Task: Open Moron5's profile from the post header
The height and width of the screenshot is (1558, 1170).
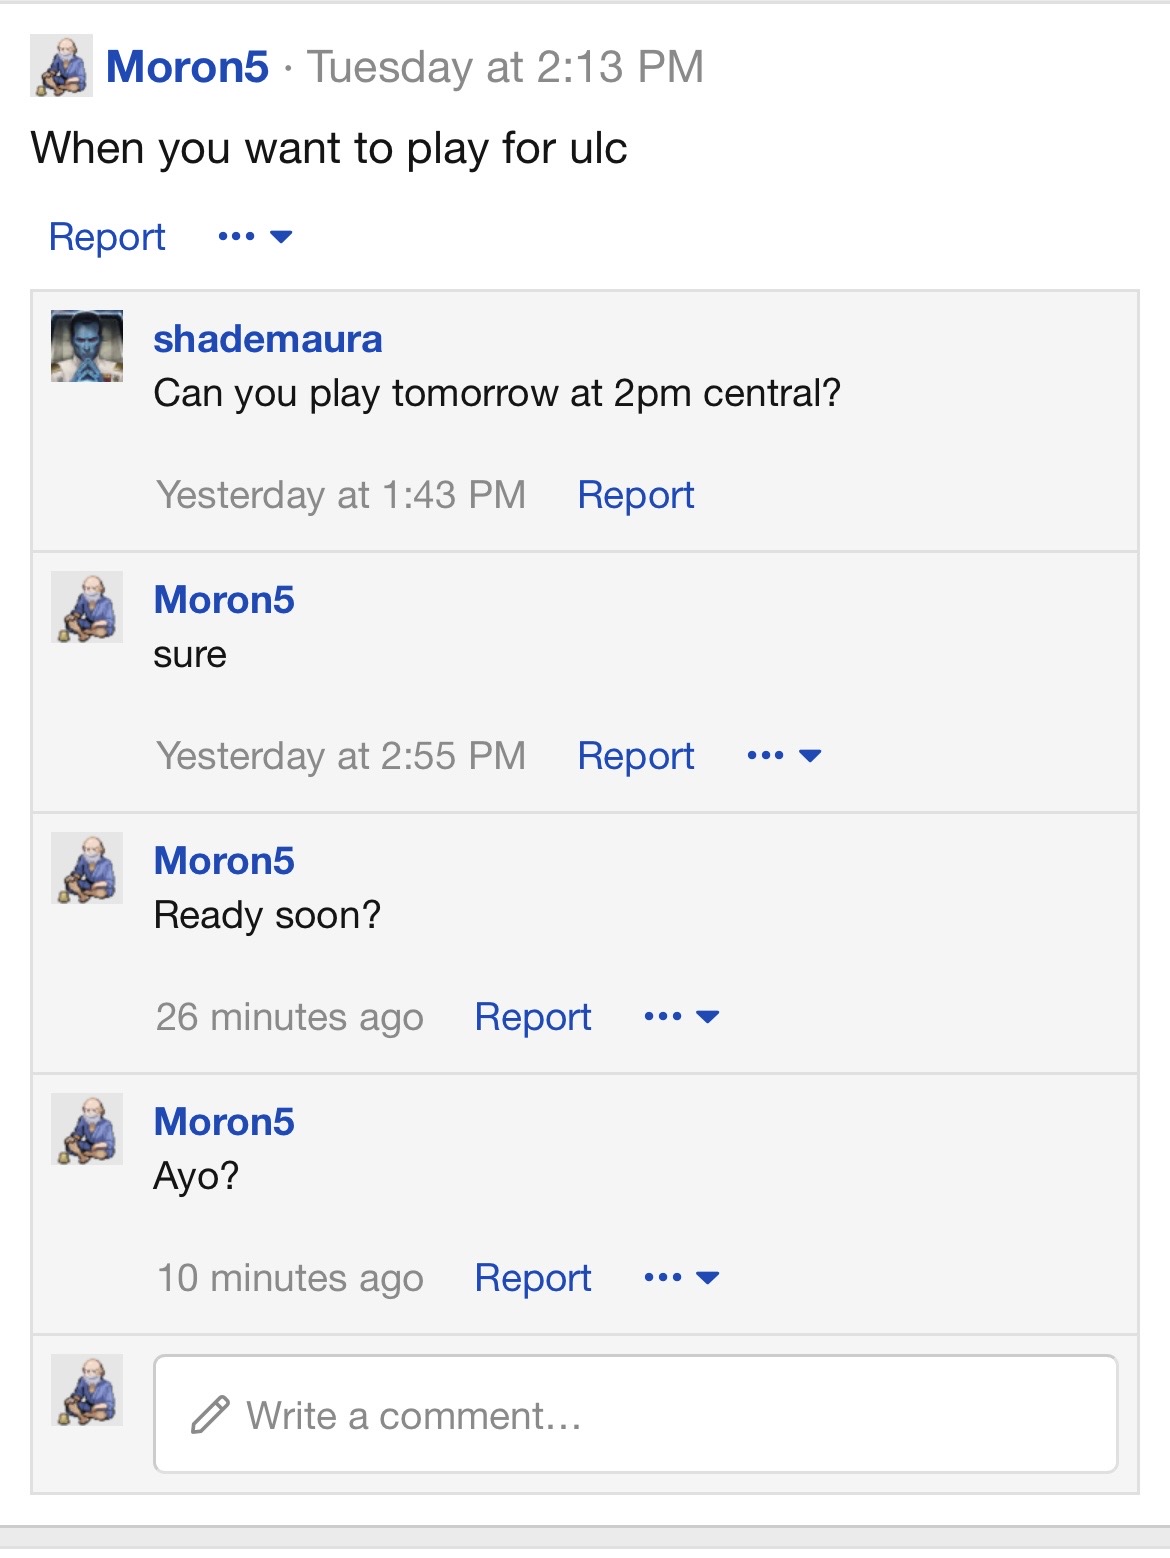Action: (187, 67)
